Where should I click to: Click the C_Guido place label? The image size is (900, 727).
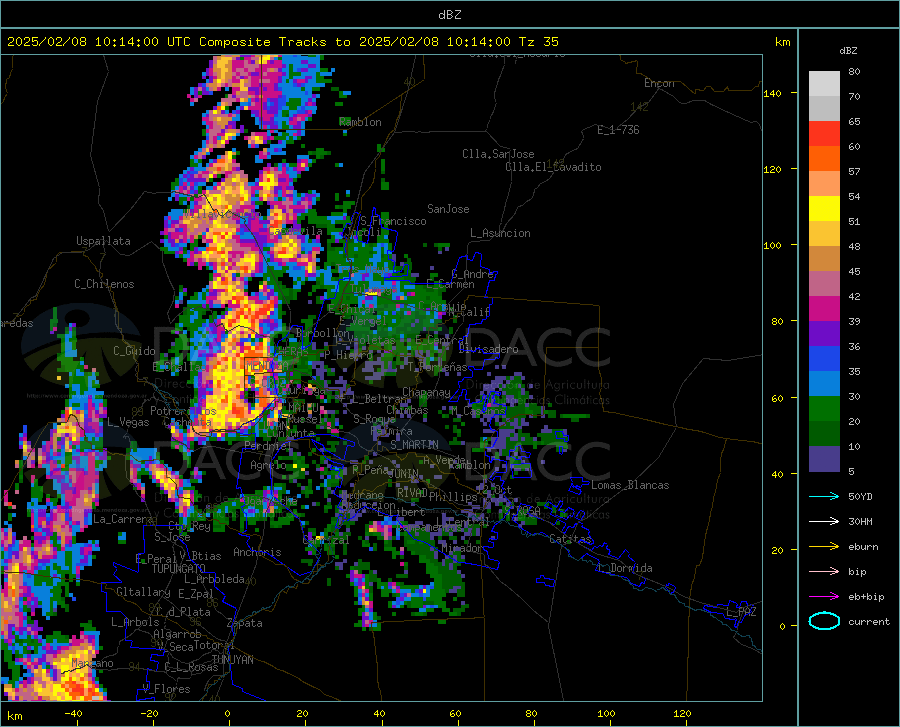(x=134, y=351)
